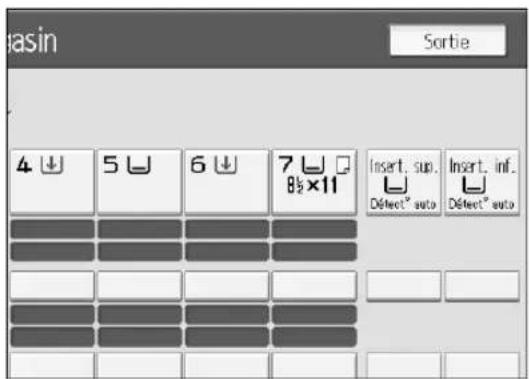
Task: Select tray 5 button
Action: click(x=140, y=182)
